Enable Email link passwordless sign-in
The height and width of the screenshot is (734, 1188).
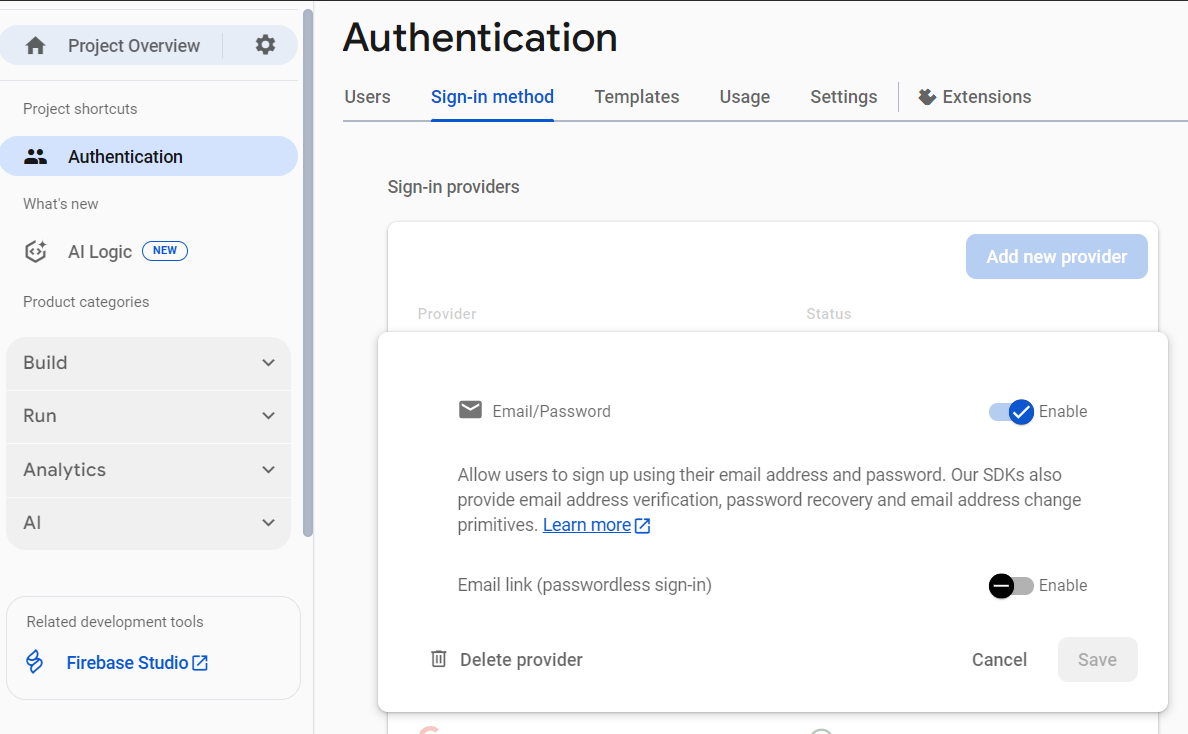(x=1010, y=585)
